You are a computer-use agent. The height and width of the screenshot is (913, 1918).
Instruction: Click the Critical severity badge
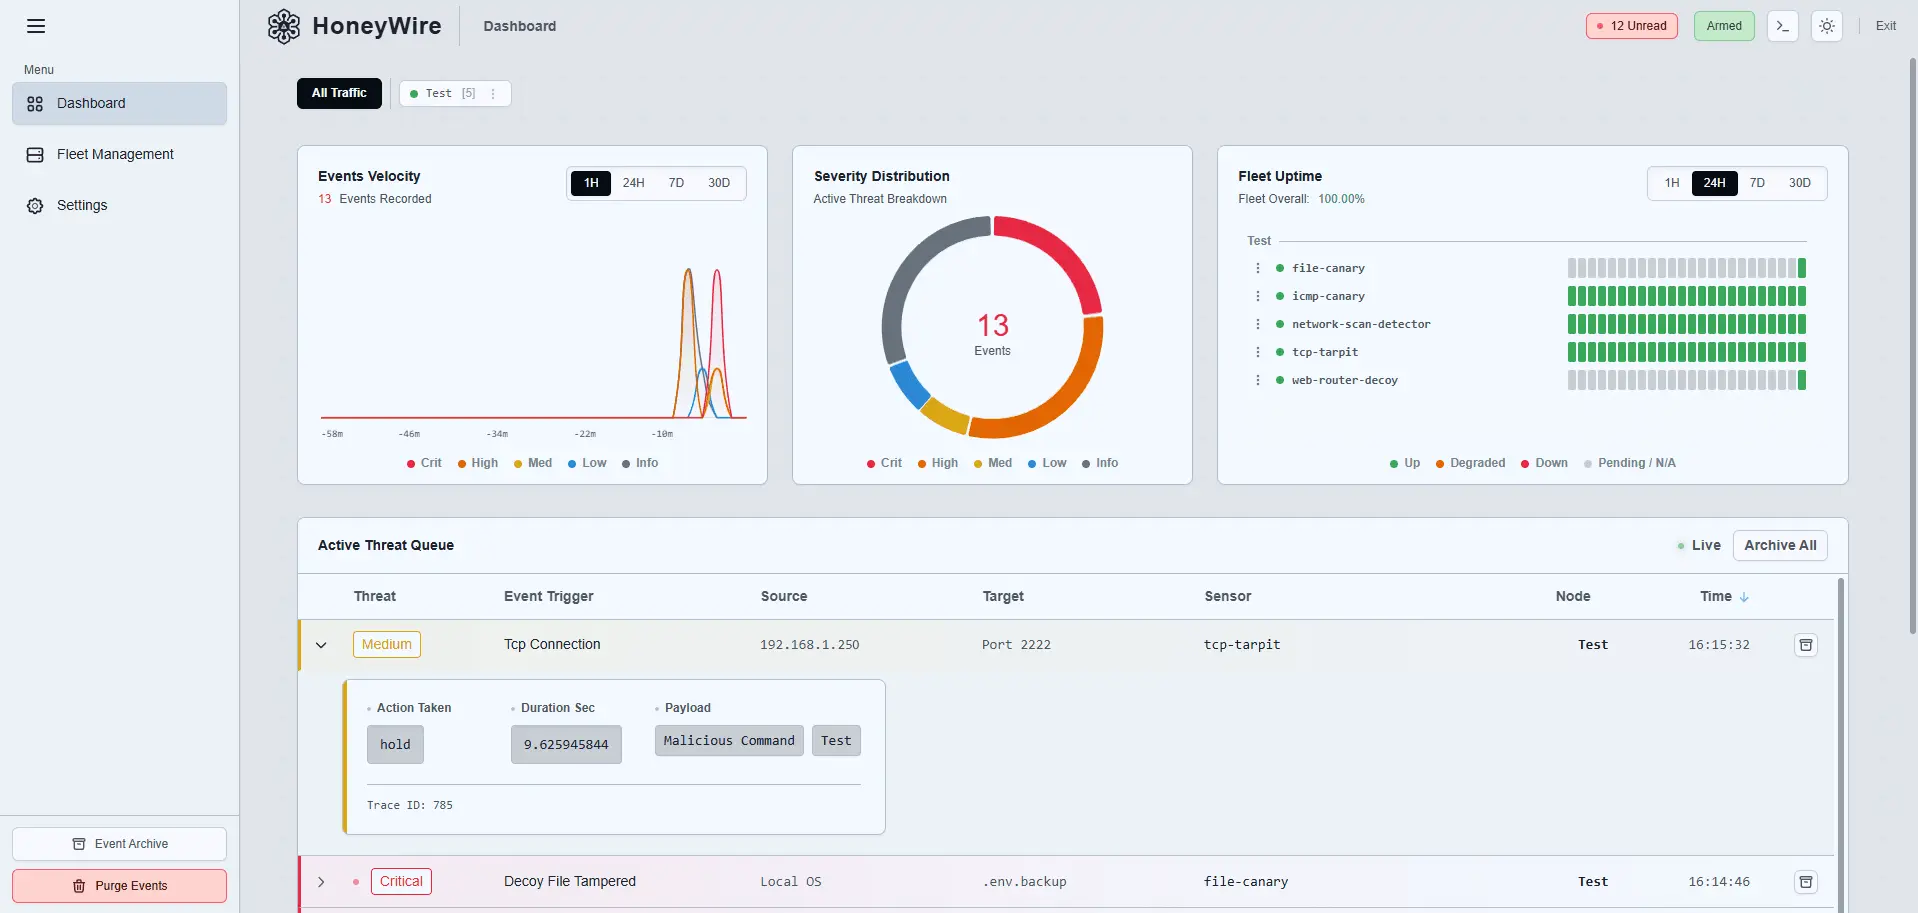click(x=401, y=882)
